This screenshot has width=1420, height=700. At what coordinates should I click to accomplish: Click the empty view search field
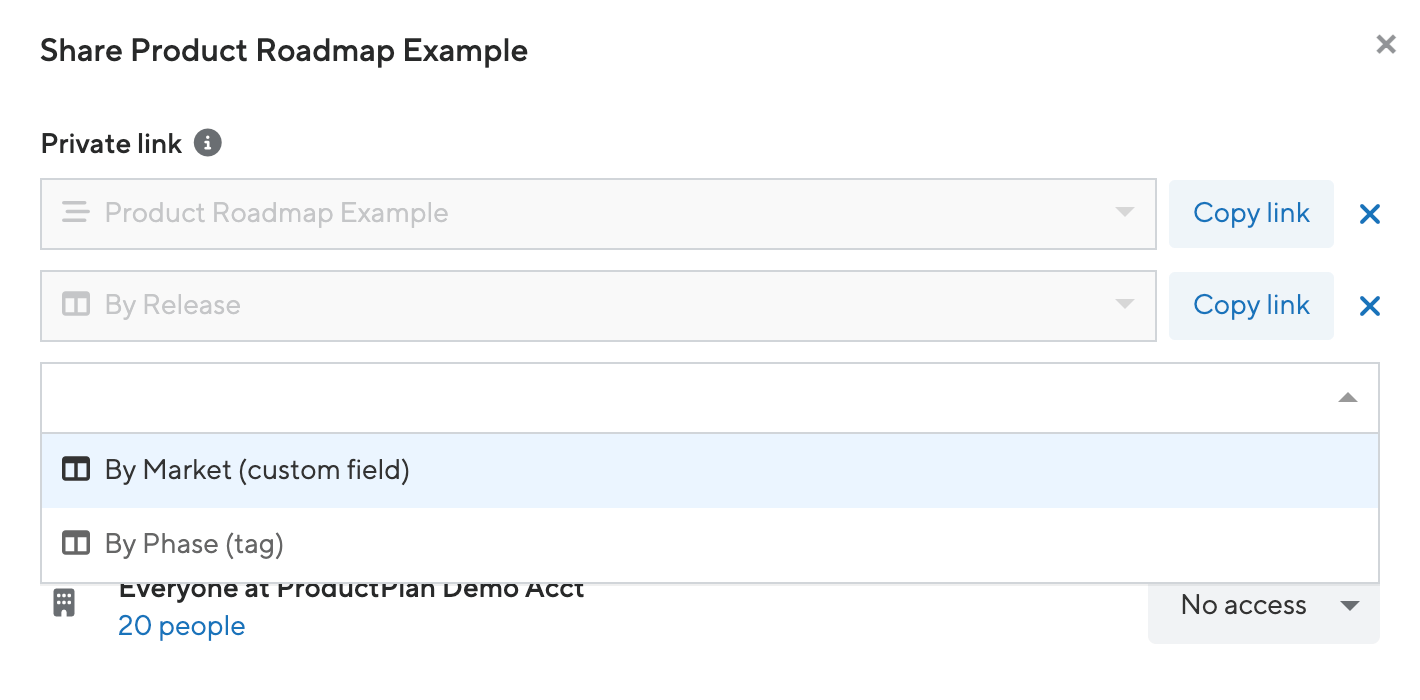click(x=680, y=398)
